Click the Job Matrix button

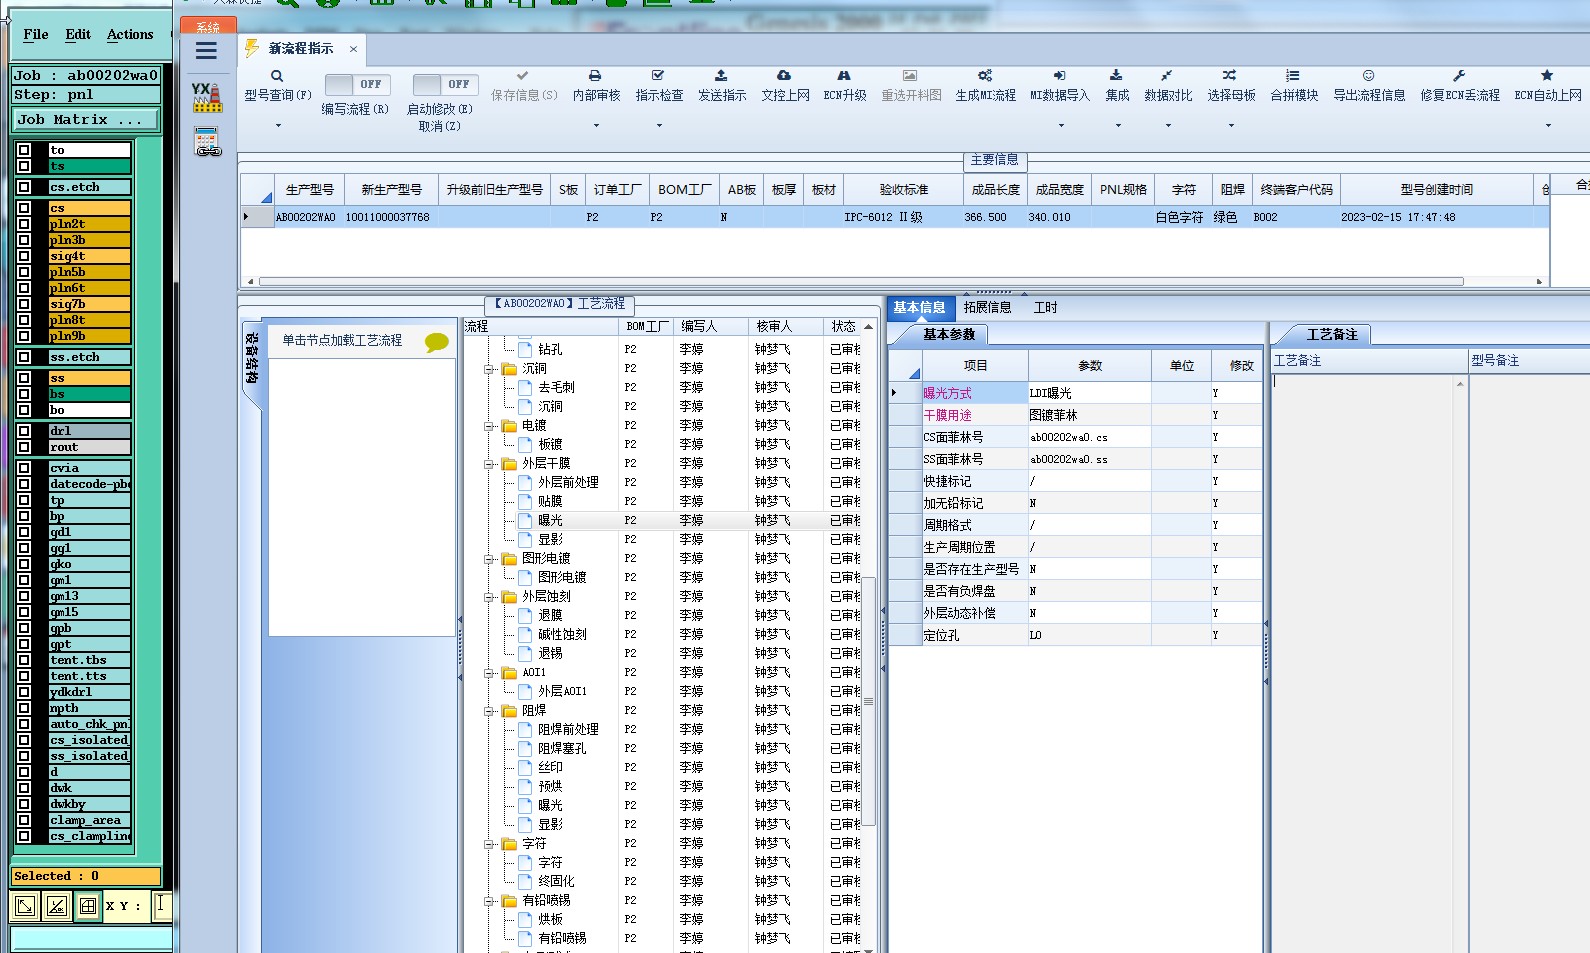point(86,119)
